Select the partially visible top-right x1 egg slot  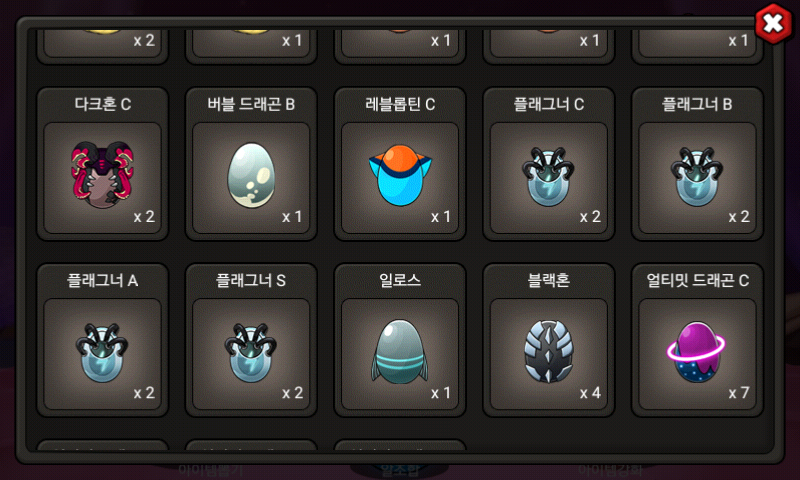click(x=697, y=45)
